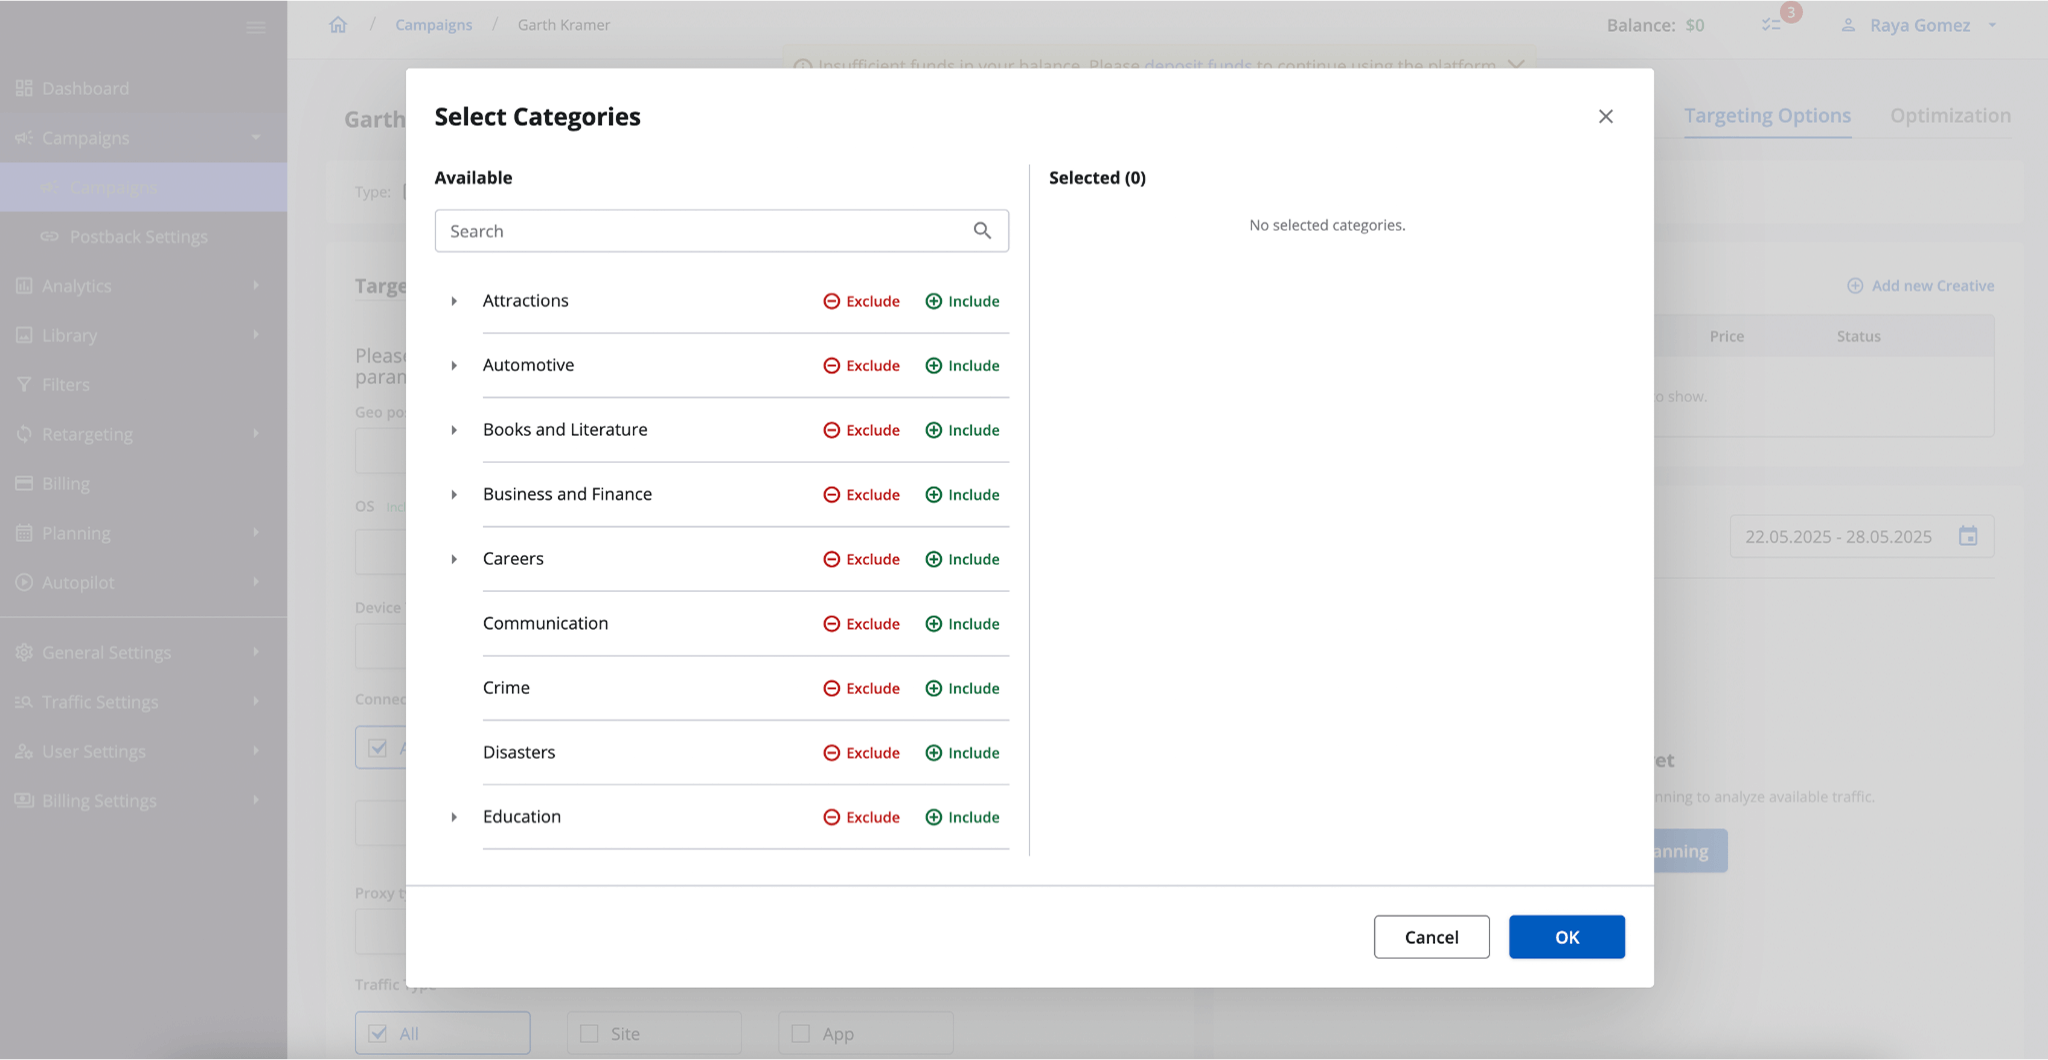The height and width of the screenshot is (1060, 2048).
Task: Click the tasks checklist icon with badge 3
Action: coord(1772,25)
